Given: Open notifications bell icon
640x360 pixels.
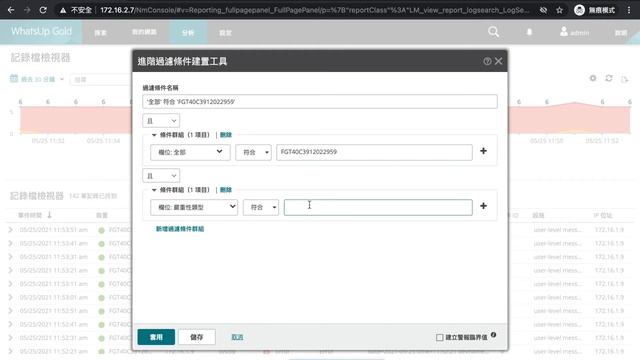Looking at the screenshot, I should tap(529, 32).
